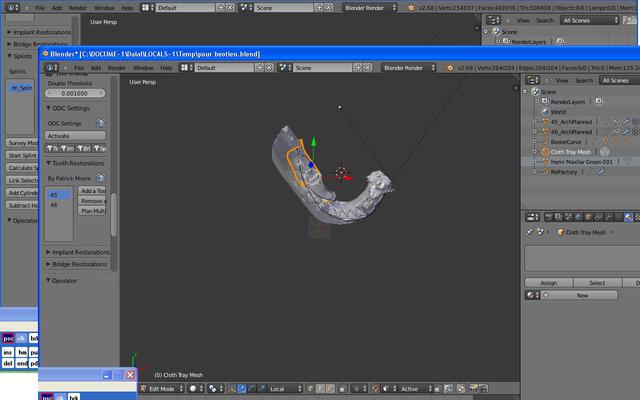Click the World icon in the outliner
This screenshot has width=640, height=400.
pos(545,112)
